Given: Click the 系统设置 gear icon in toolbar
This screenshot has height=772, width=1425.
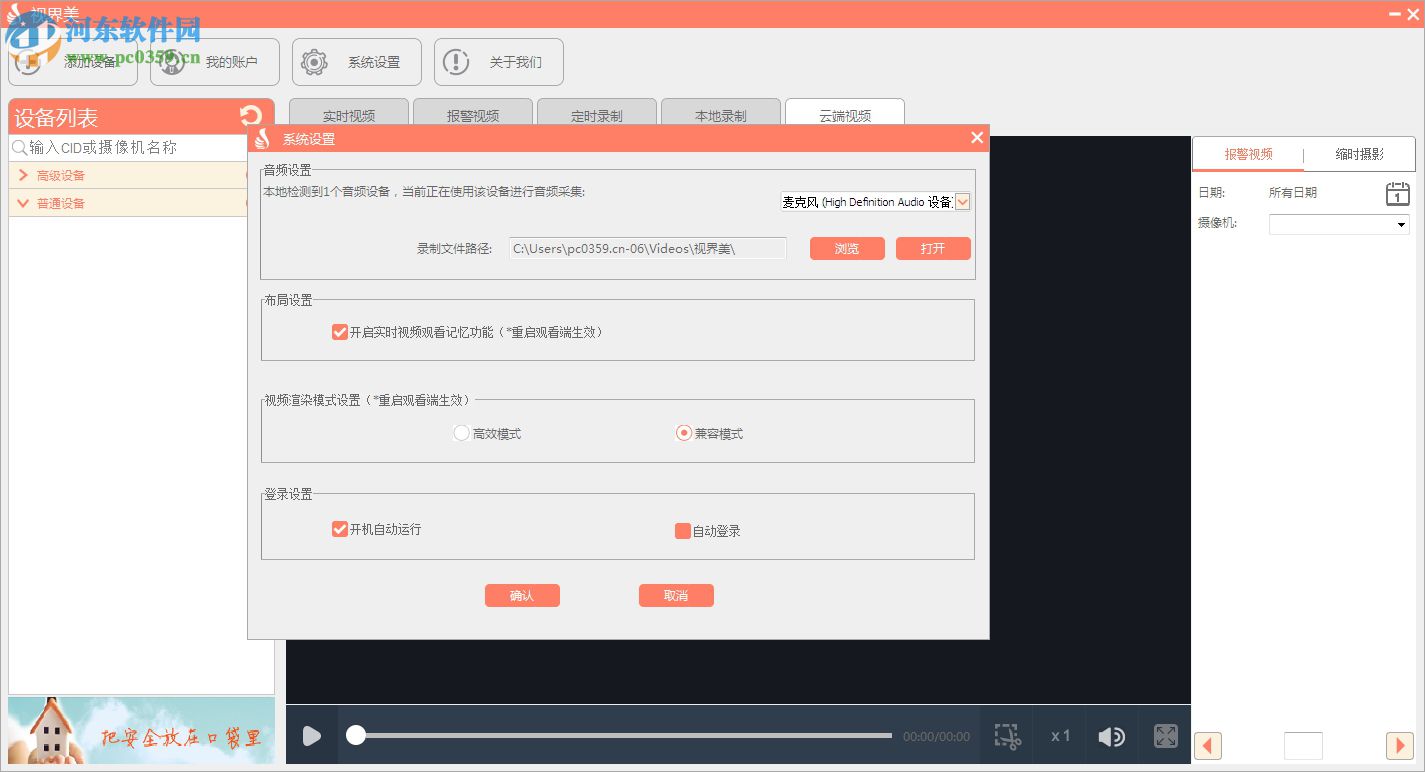Looking at the screenshot, I should coord(314,61).
